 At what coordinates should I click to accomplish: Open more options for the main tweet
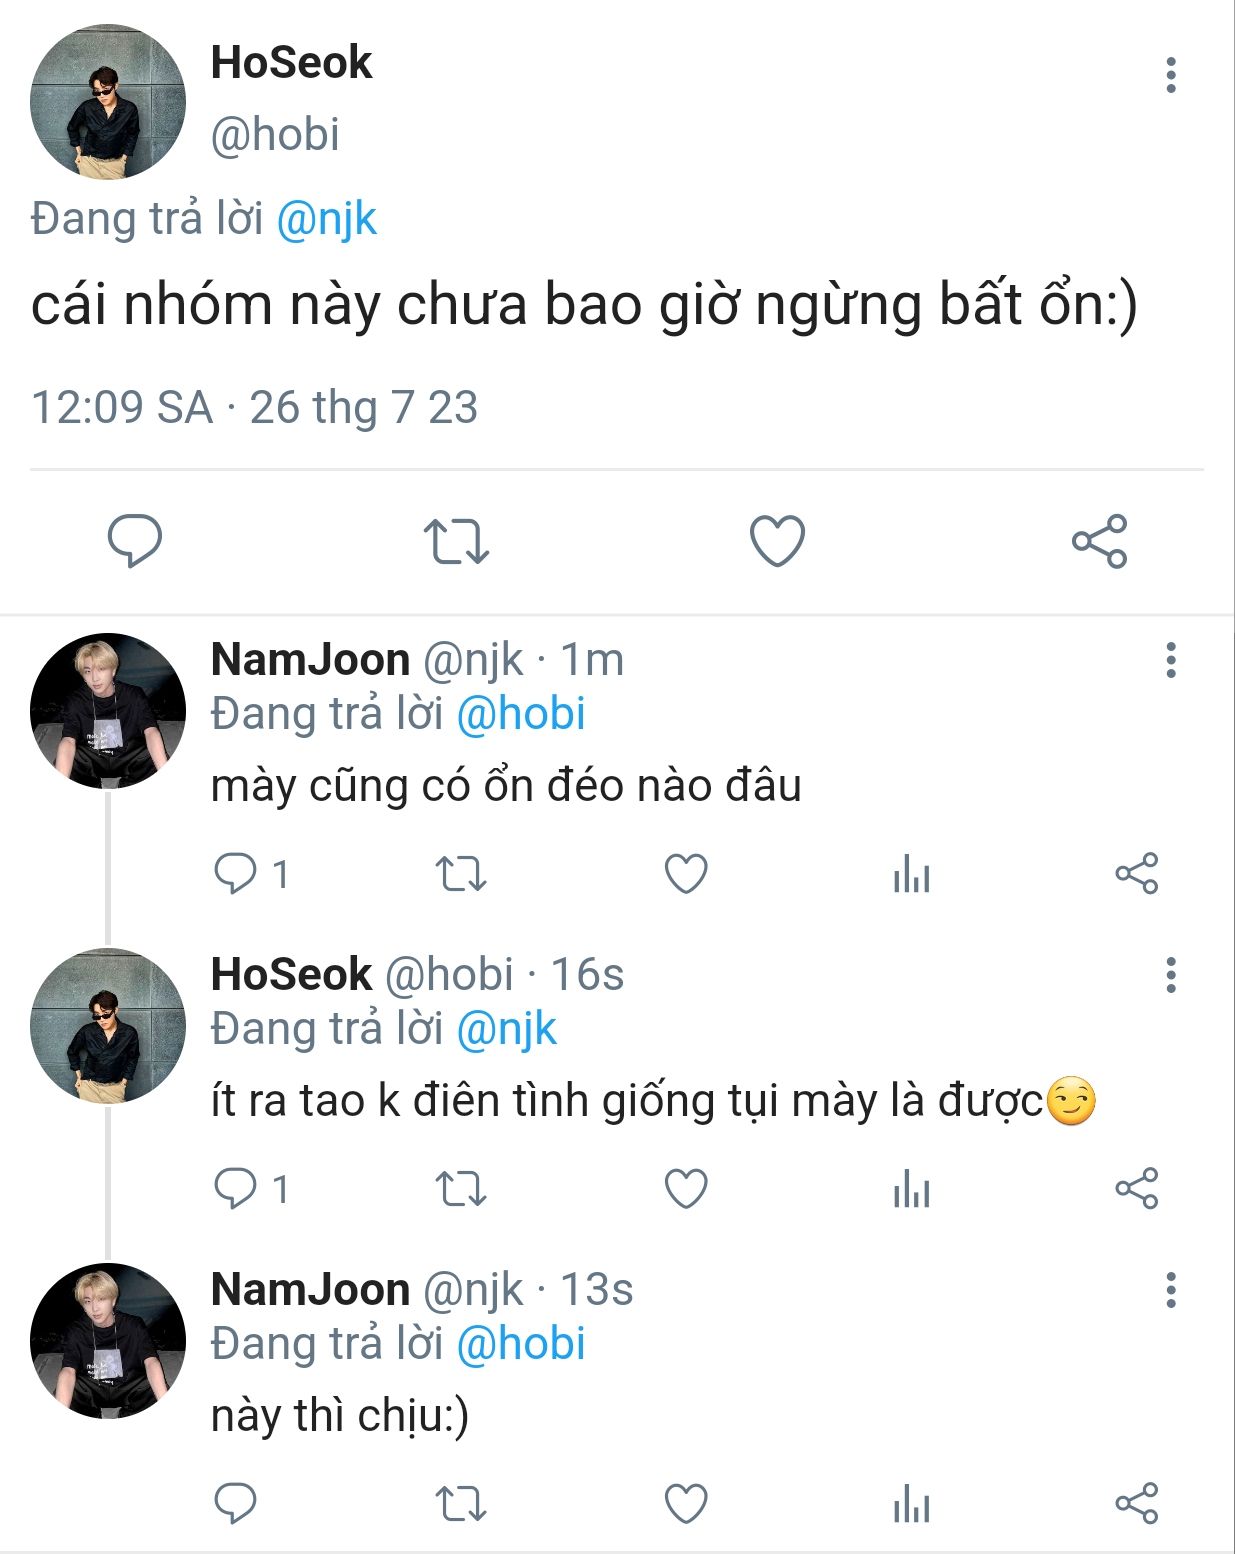click(x=1170, y=76)
